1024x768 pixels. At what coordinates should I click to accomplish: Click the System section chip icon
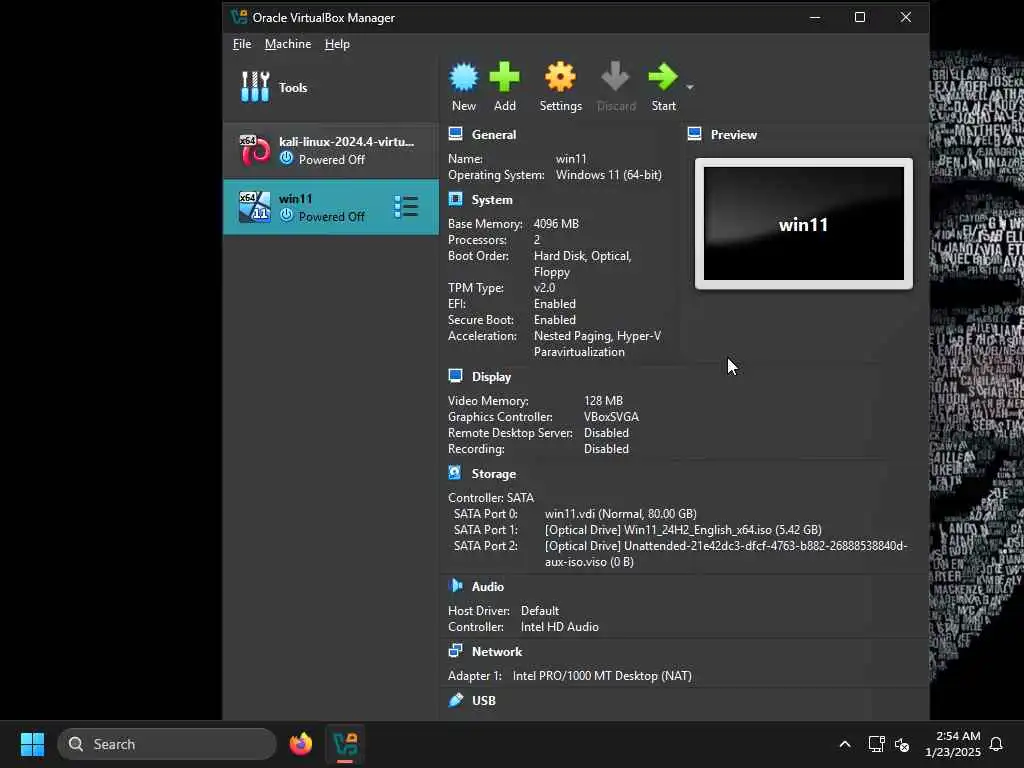tap(456, 199)
